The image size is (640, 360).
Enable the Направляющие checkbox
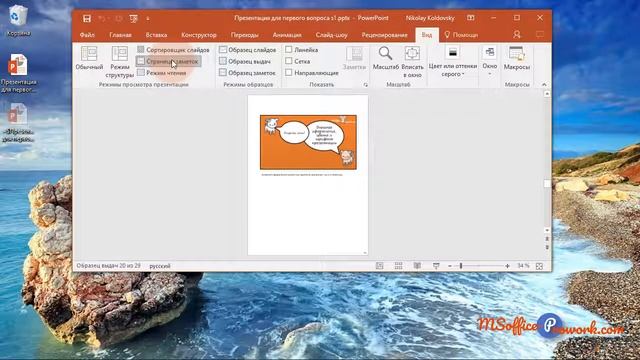[x=289, y=72]
